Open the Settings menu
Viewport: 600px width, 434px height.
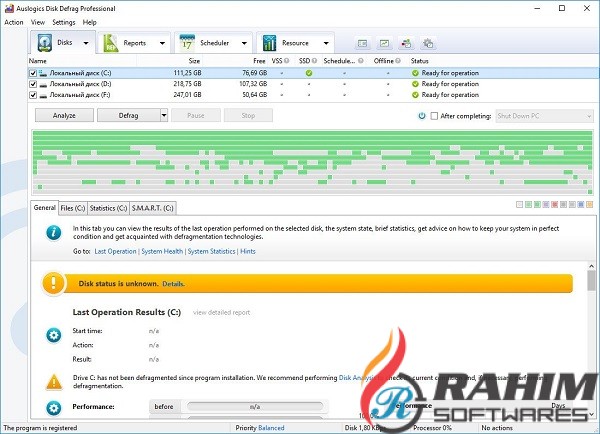(64, 22)
